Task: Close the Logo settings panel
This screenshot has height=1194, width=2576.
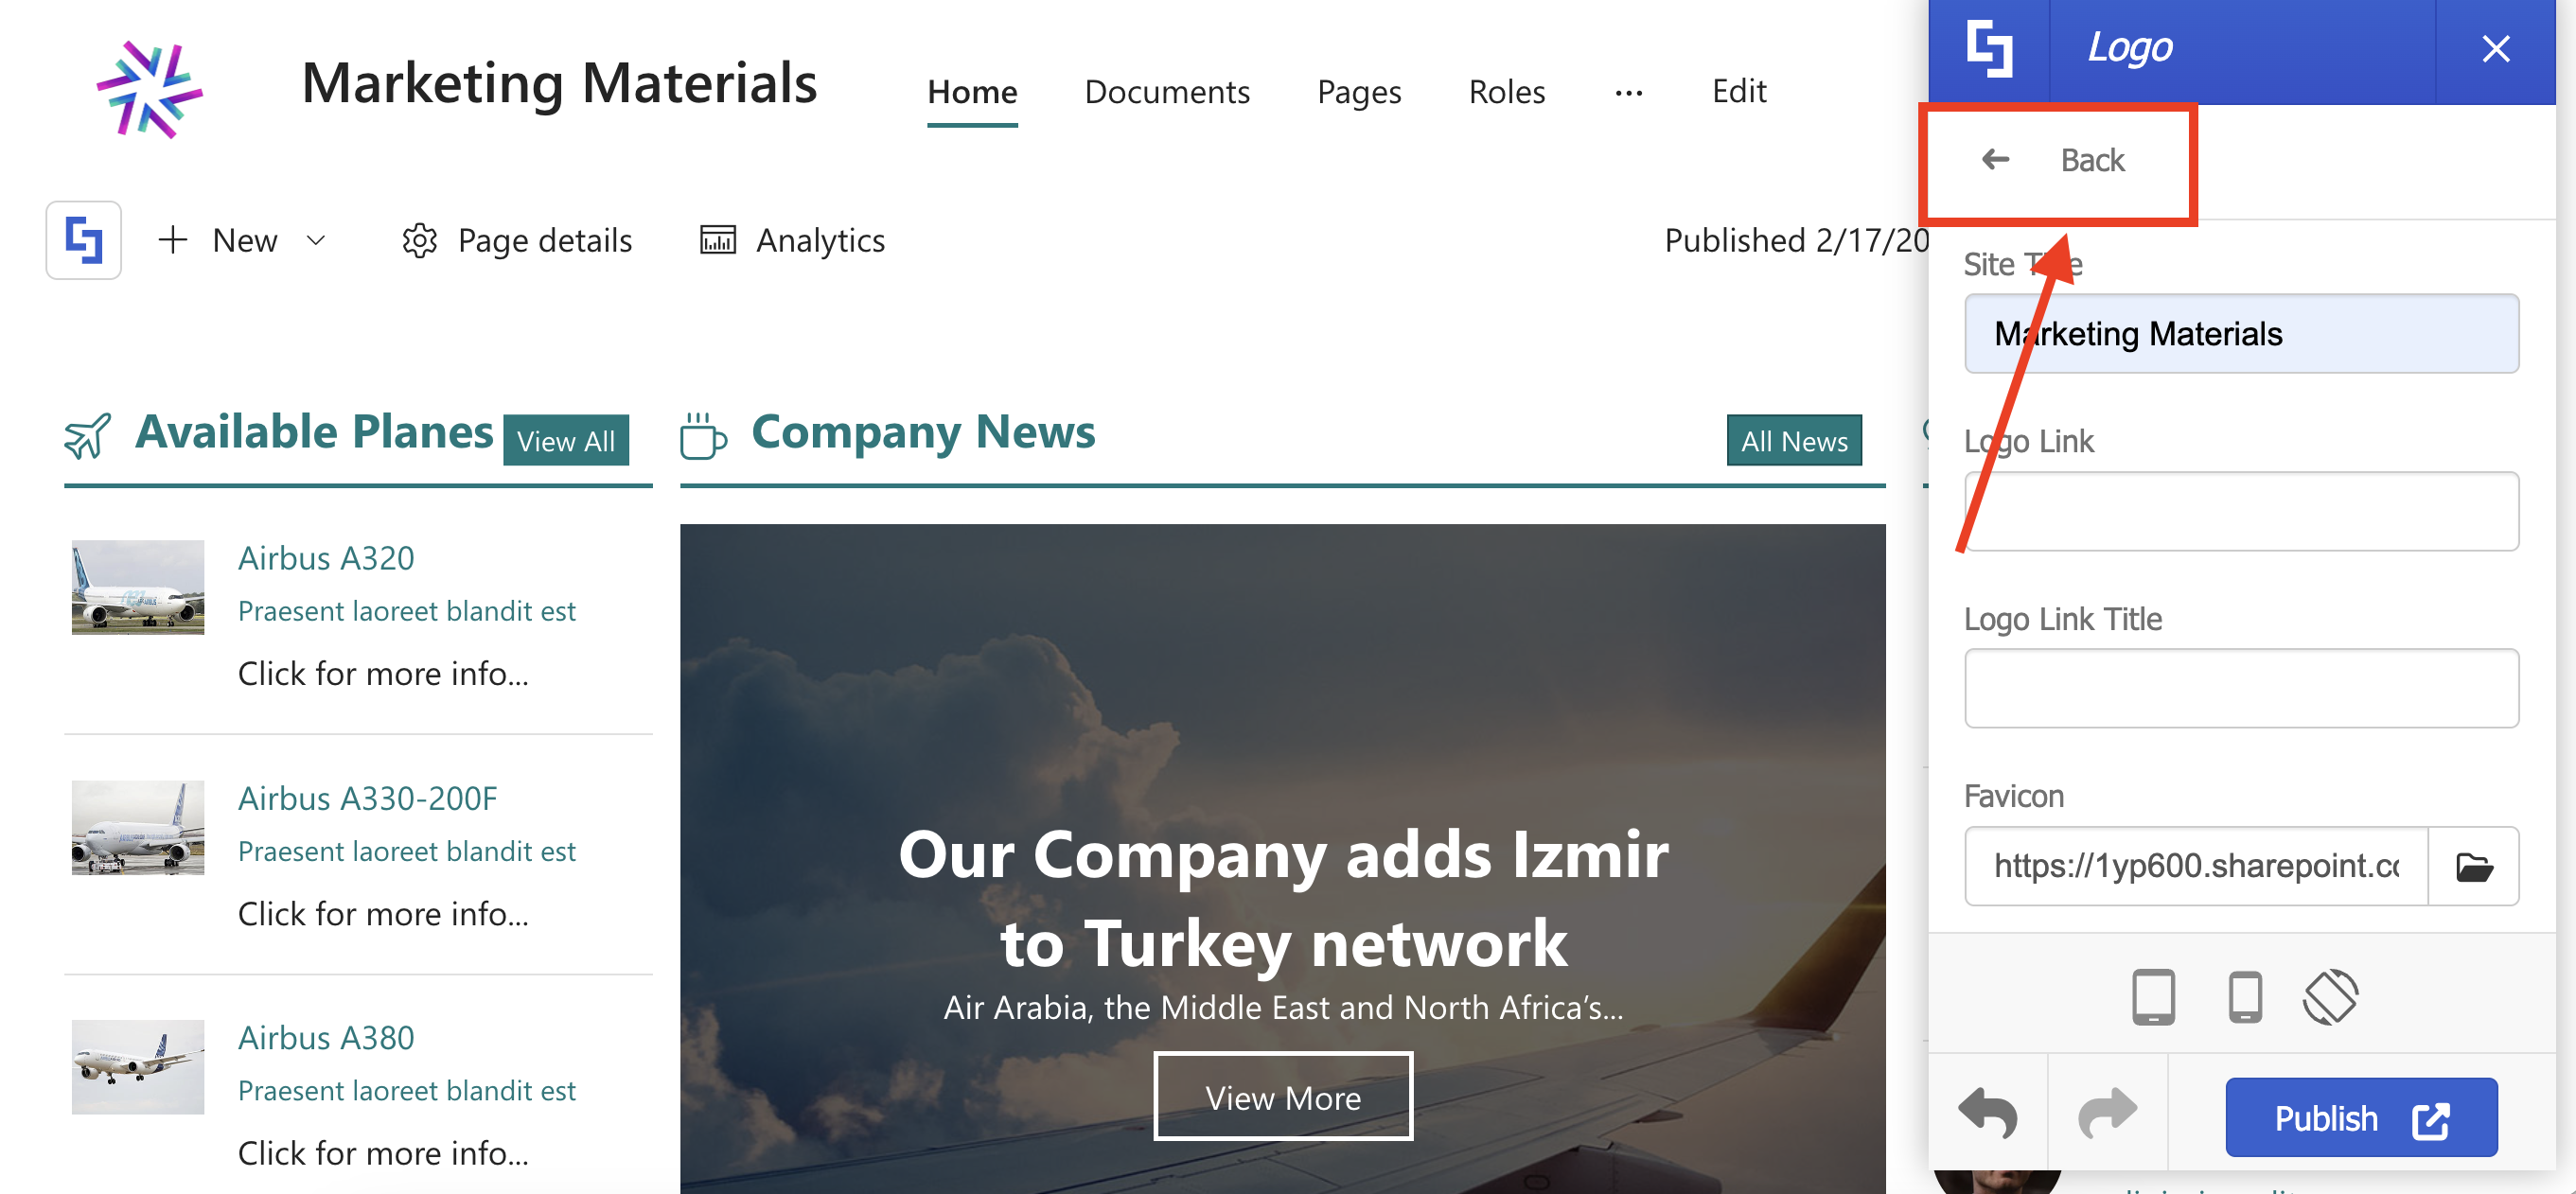Action: [x=2496, y=49]
